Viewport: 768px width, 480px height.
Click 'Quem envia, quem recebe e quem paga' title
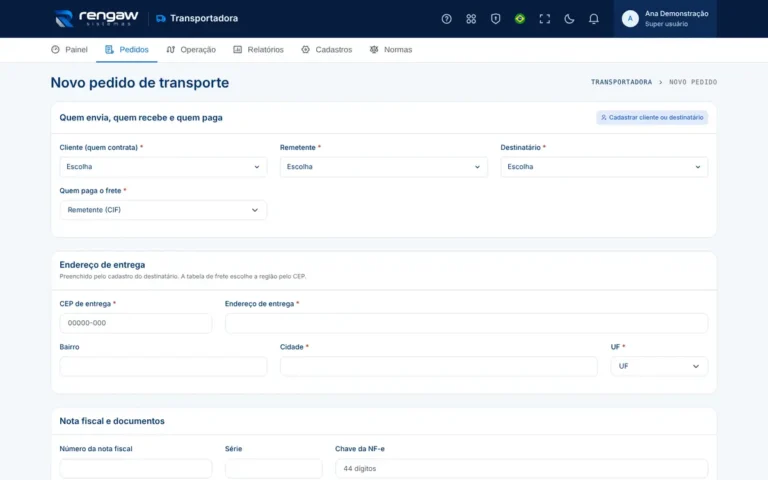pyautogui.click(x=141, y=118)
